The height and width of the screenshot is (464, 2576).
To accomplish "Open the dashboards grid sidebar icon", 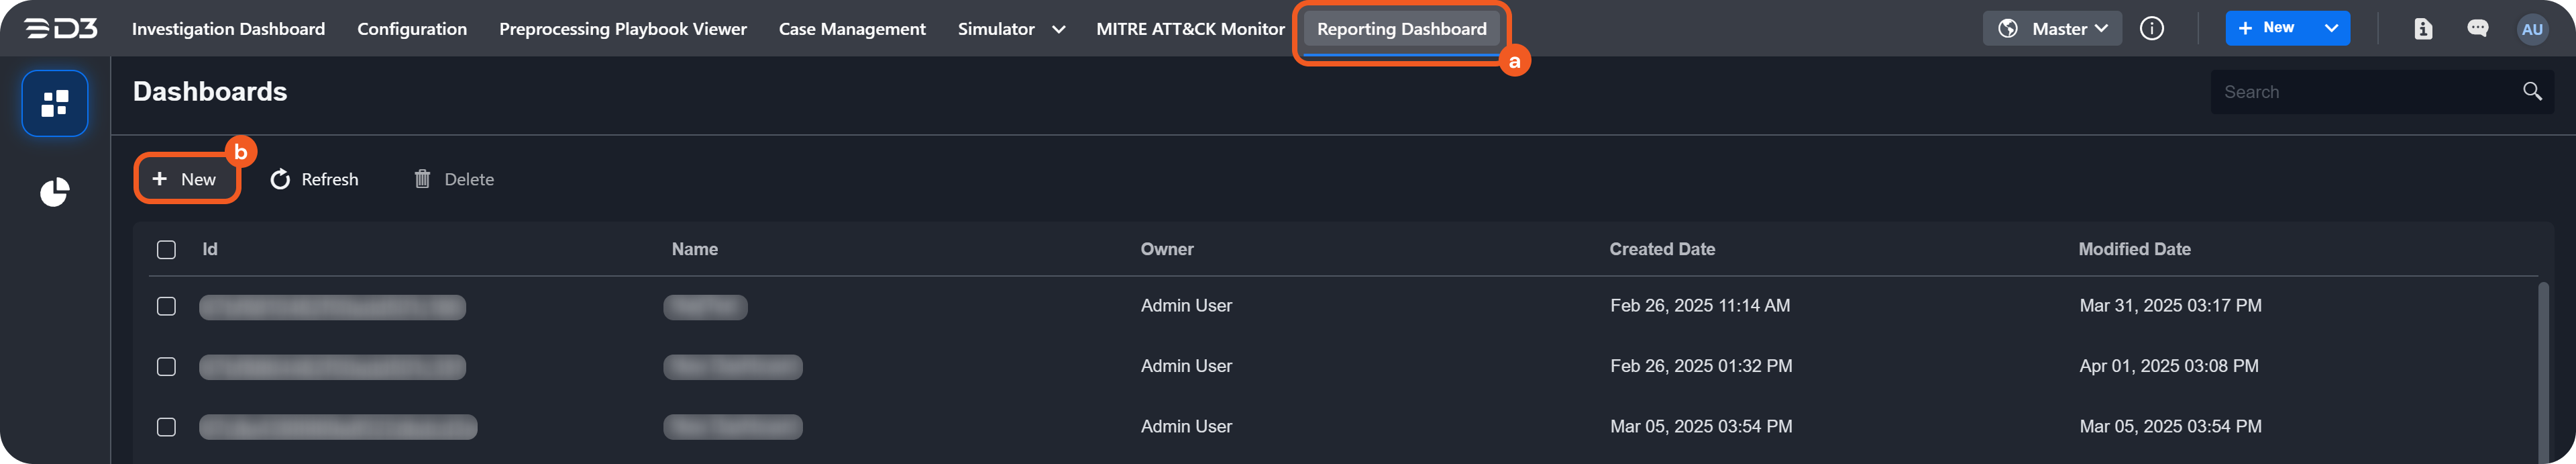I will click(55, 103).
